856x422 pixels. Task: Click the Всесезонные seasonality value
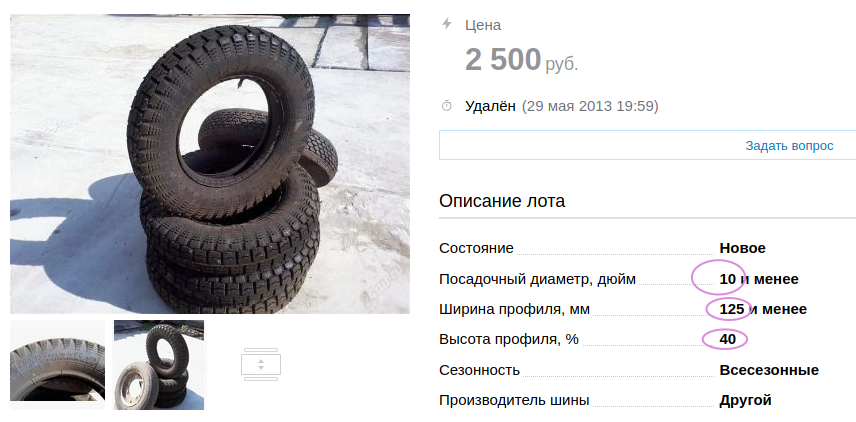point(769,370)
